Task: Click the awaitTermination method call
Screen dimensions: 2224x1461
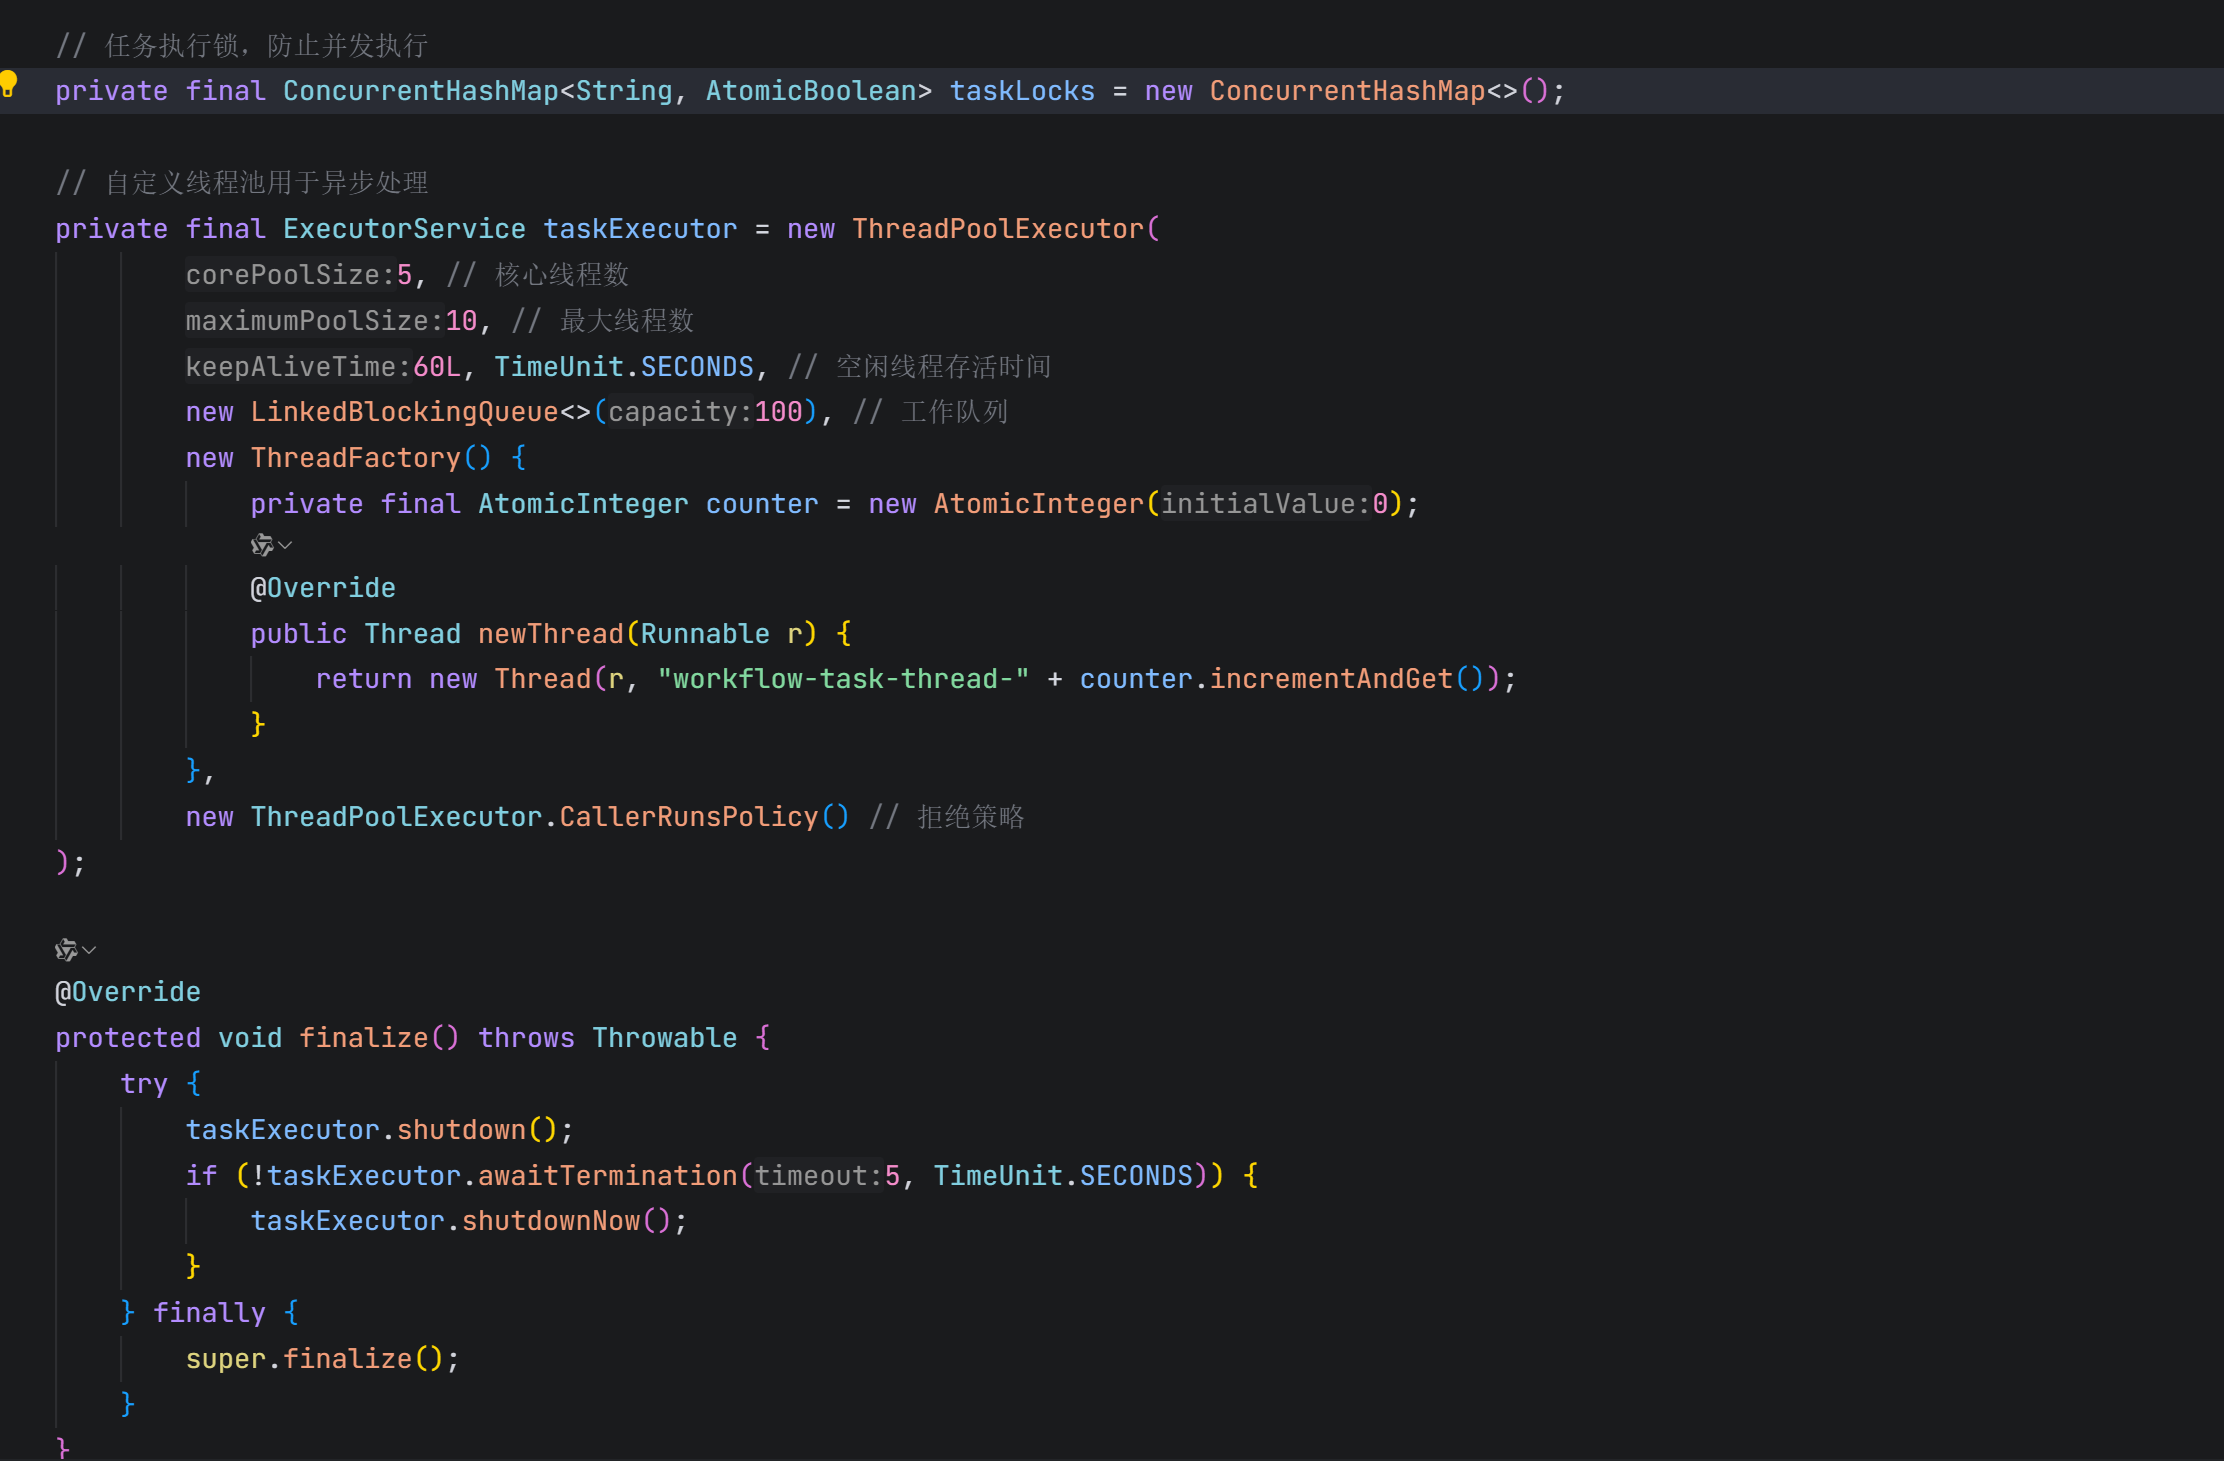Action: (x=608, y=1176)
